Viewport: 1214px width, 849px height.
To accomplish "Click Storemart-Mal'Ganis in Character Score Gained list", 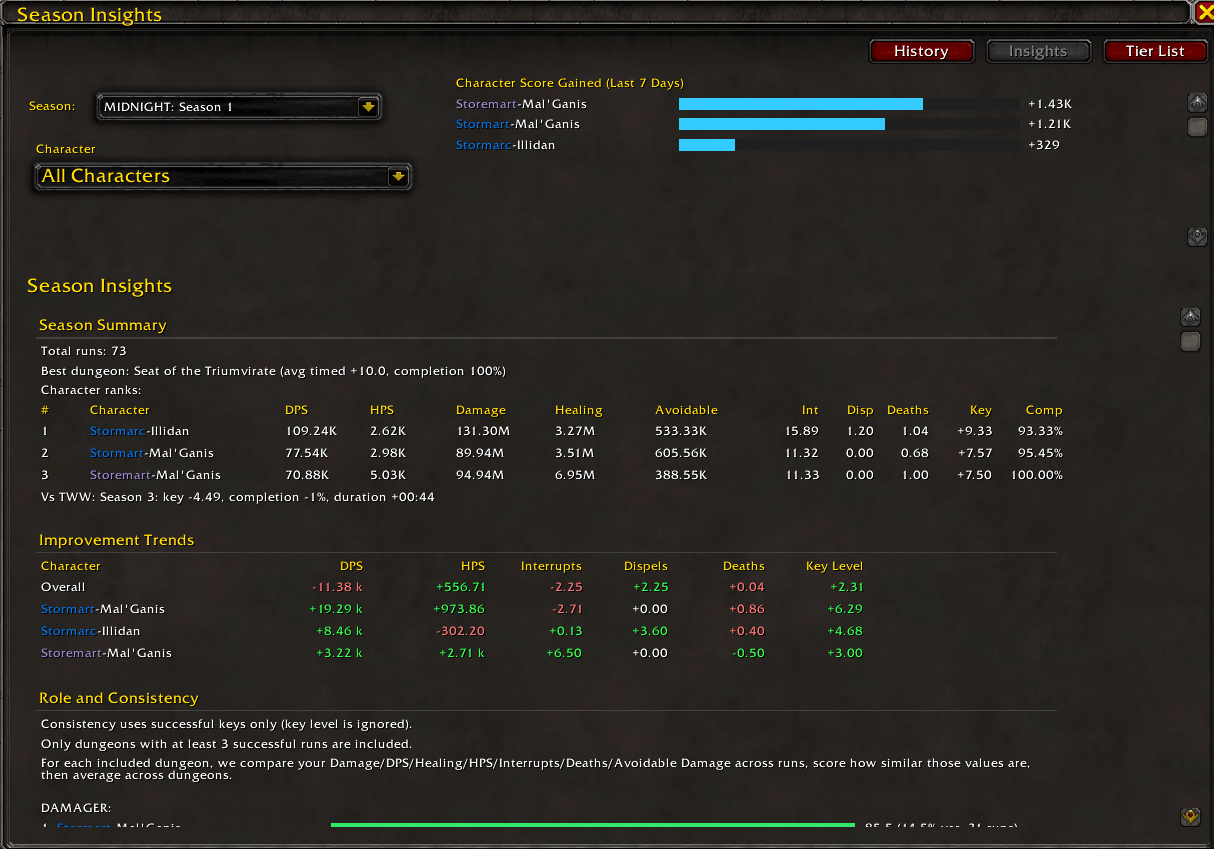I will (521, 104).
